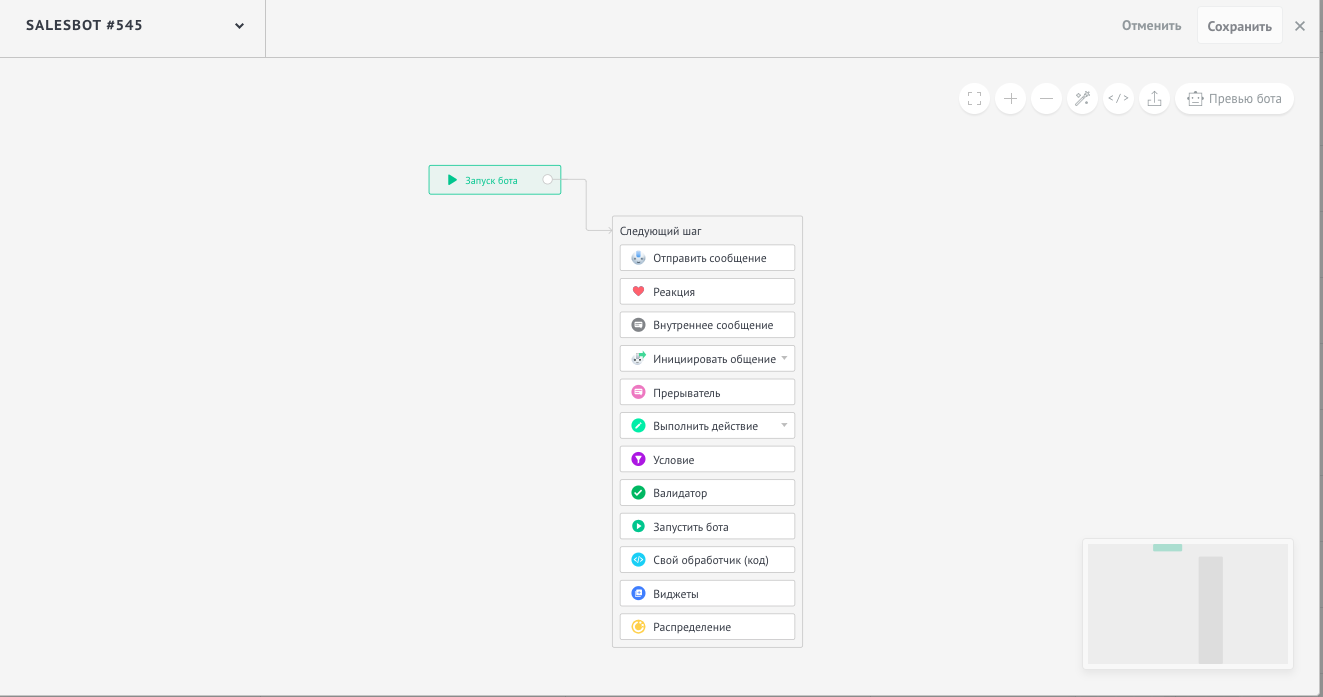The image size is (1323, 697).
Task: Click the robot icon in Превью бота
Action: coord(1195,99)
